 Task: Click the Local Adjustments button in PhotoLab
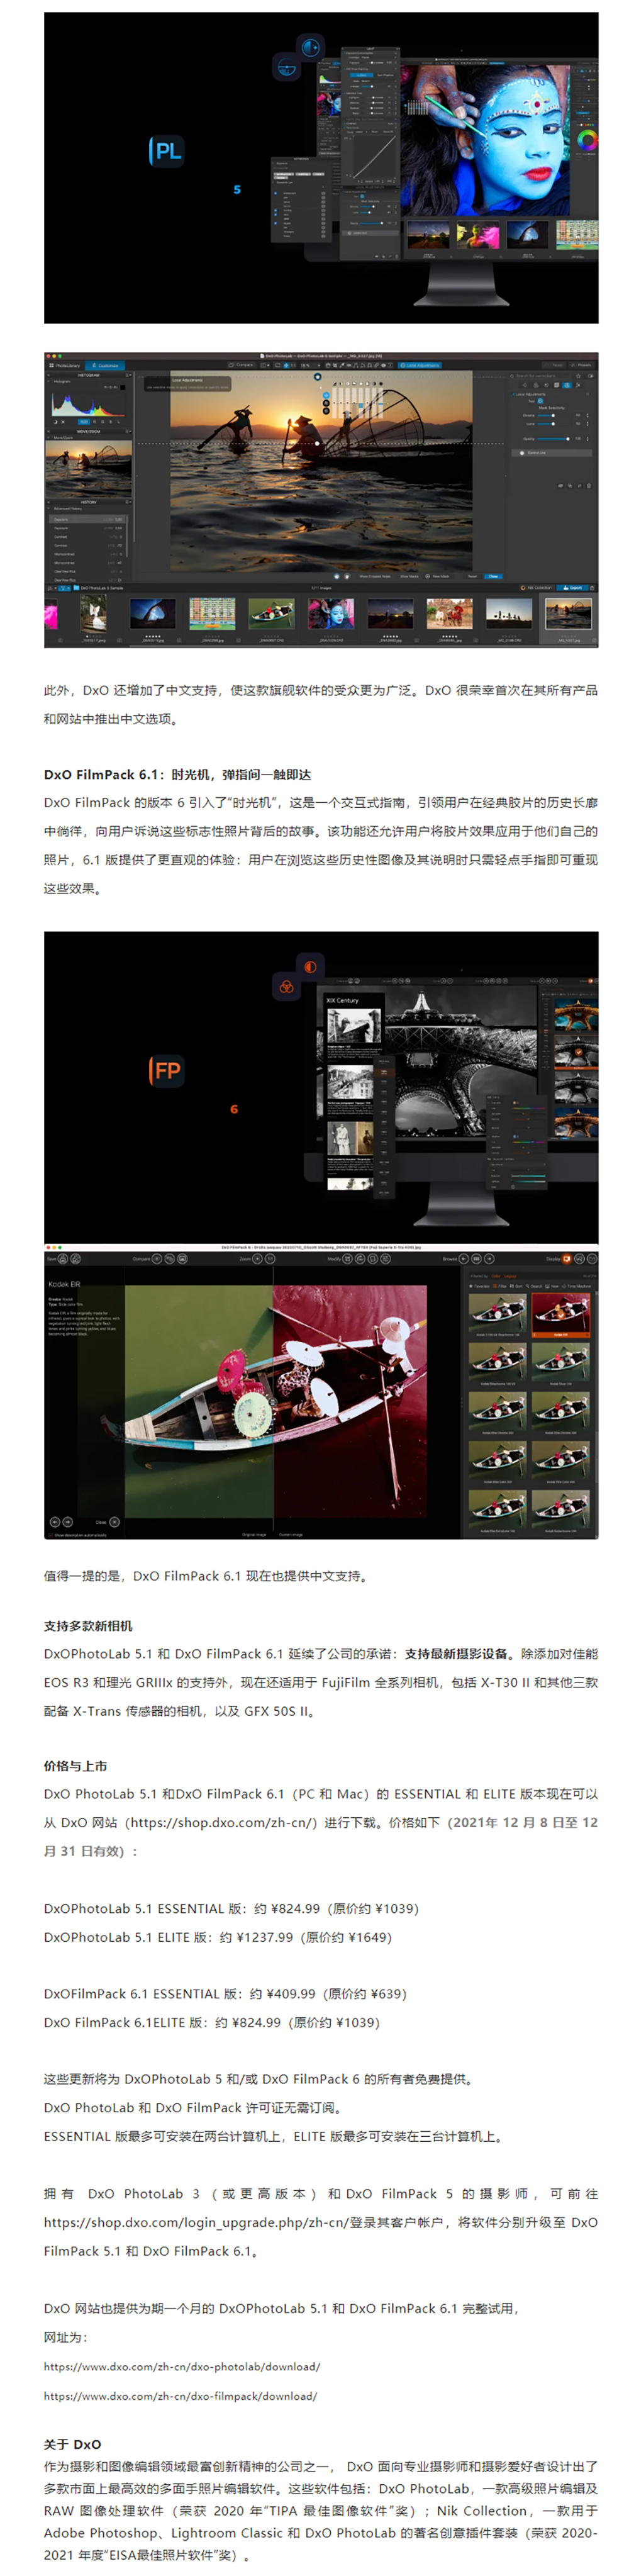(x=421, y=365)
